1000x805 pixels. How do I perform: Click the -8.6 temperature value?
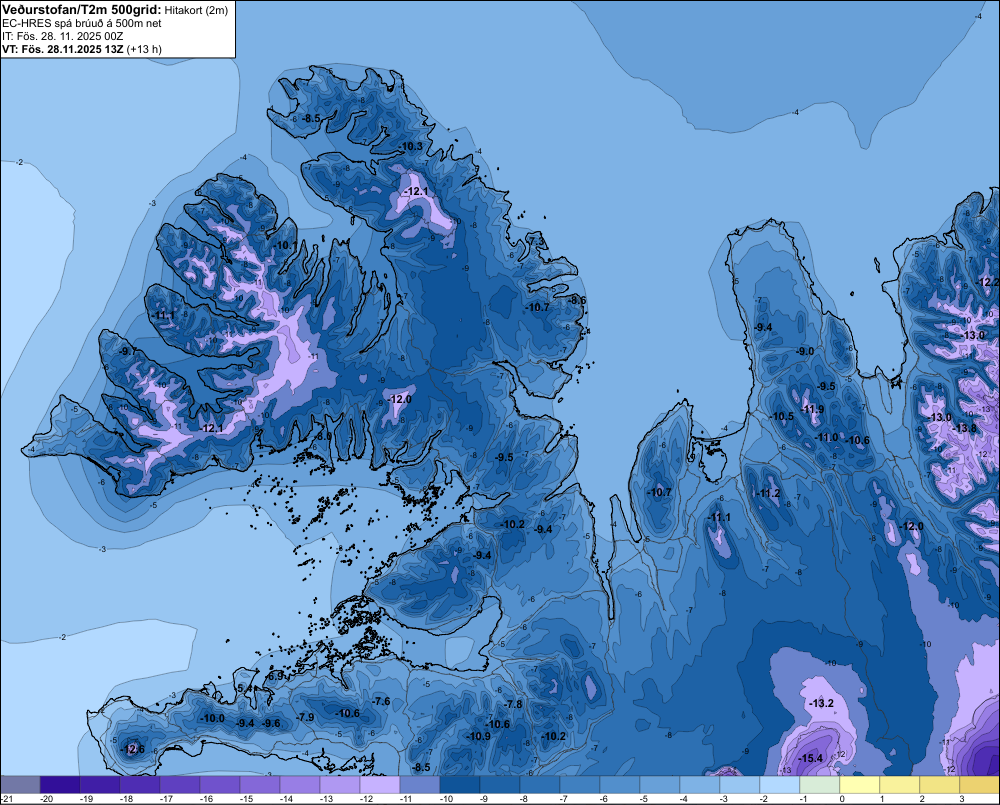pos(577,300)
